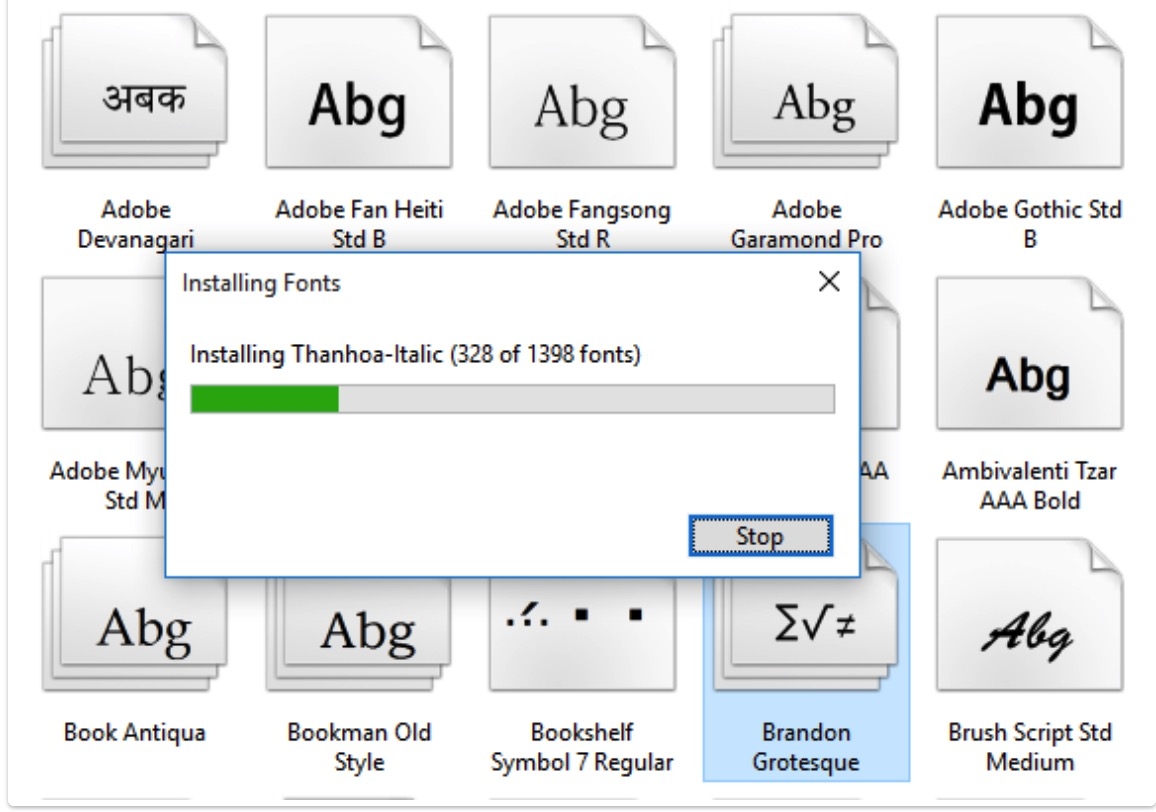The width and height of the screenshot is (1156, 812).
Task: Click the 'Adobe Garamond Pro' label
Action: pyautogui.click(x=806, y=224)
